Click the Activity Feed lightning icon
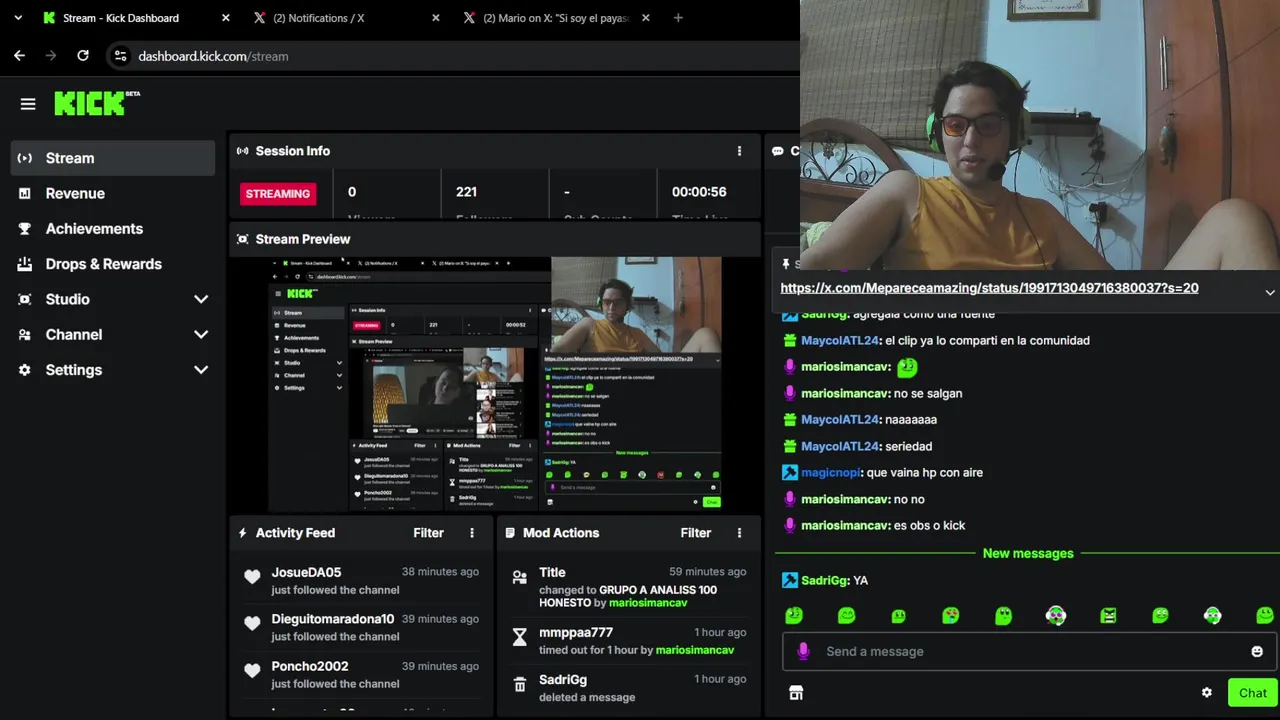This screenshot has height=720, width=1280. 242,533
